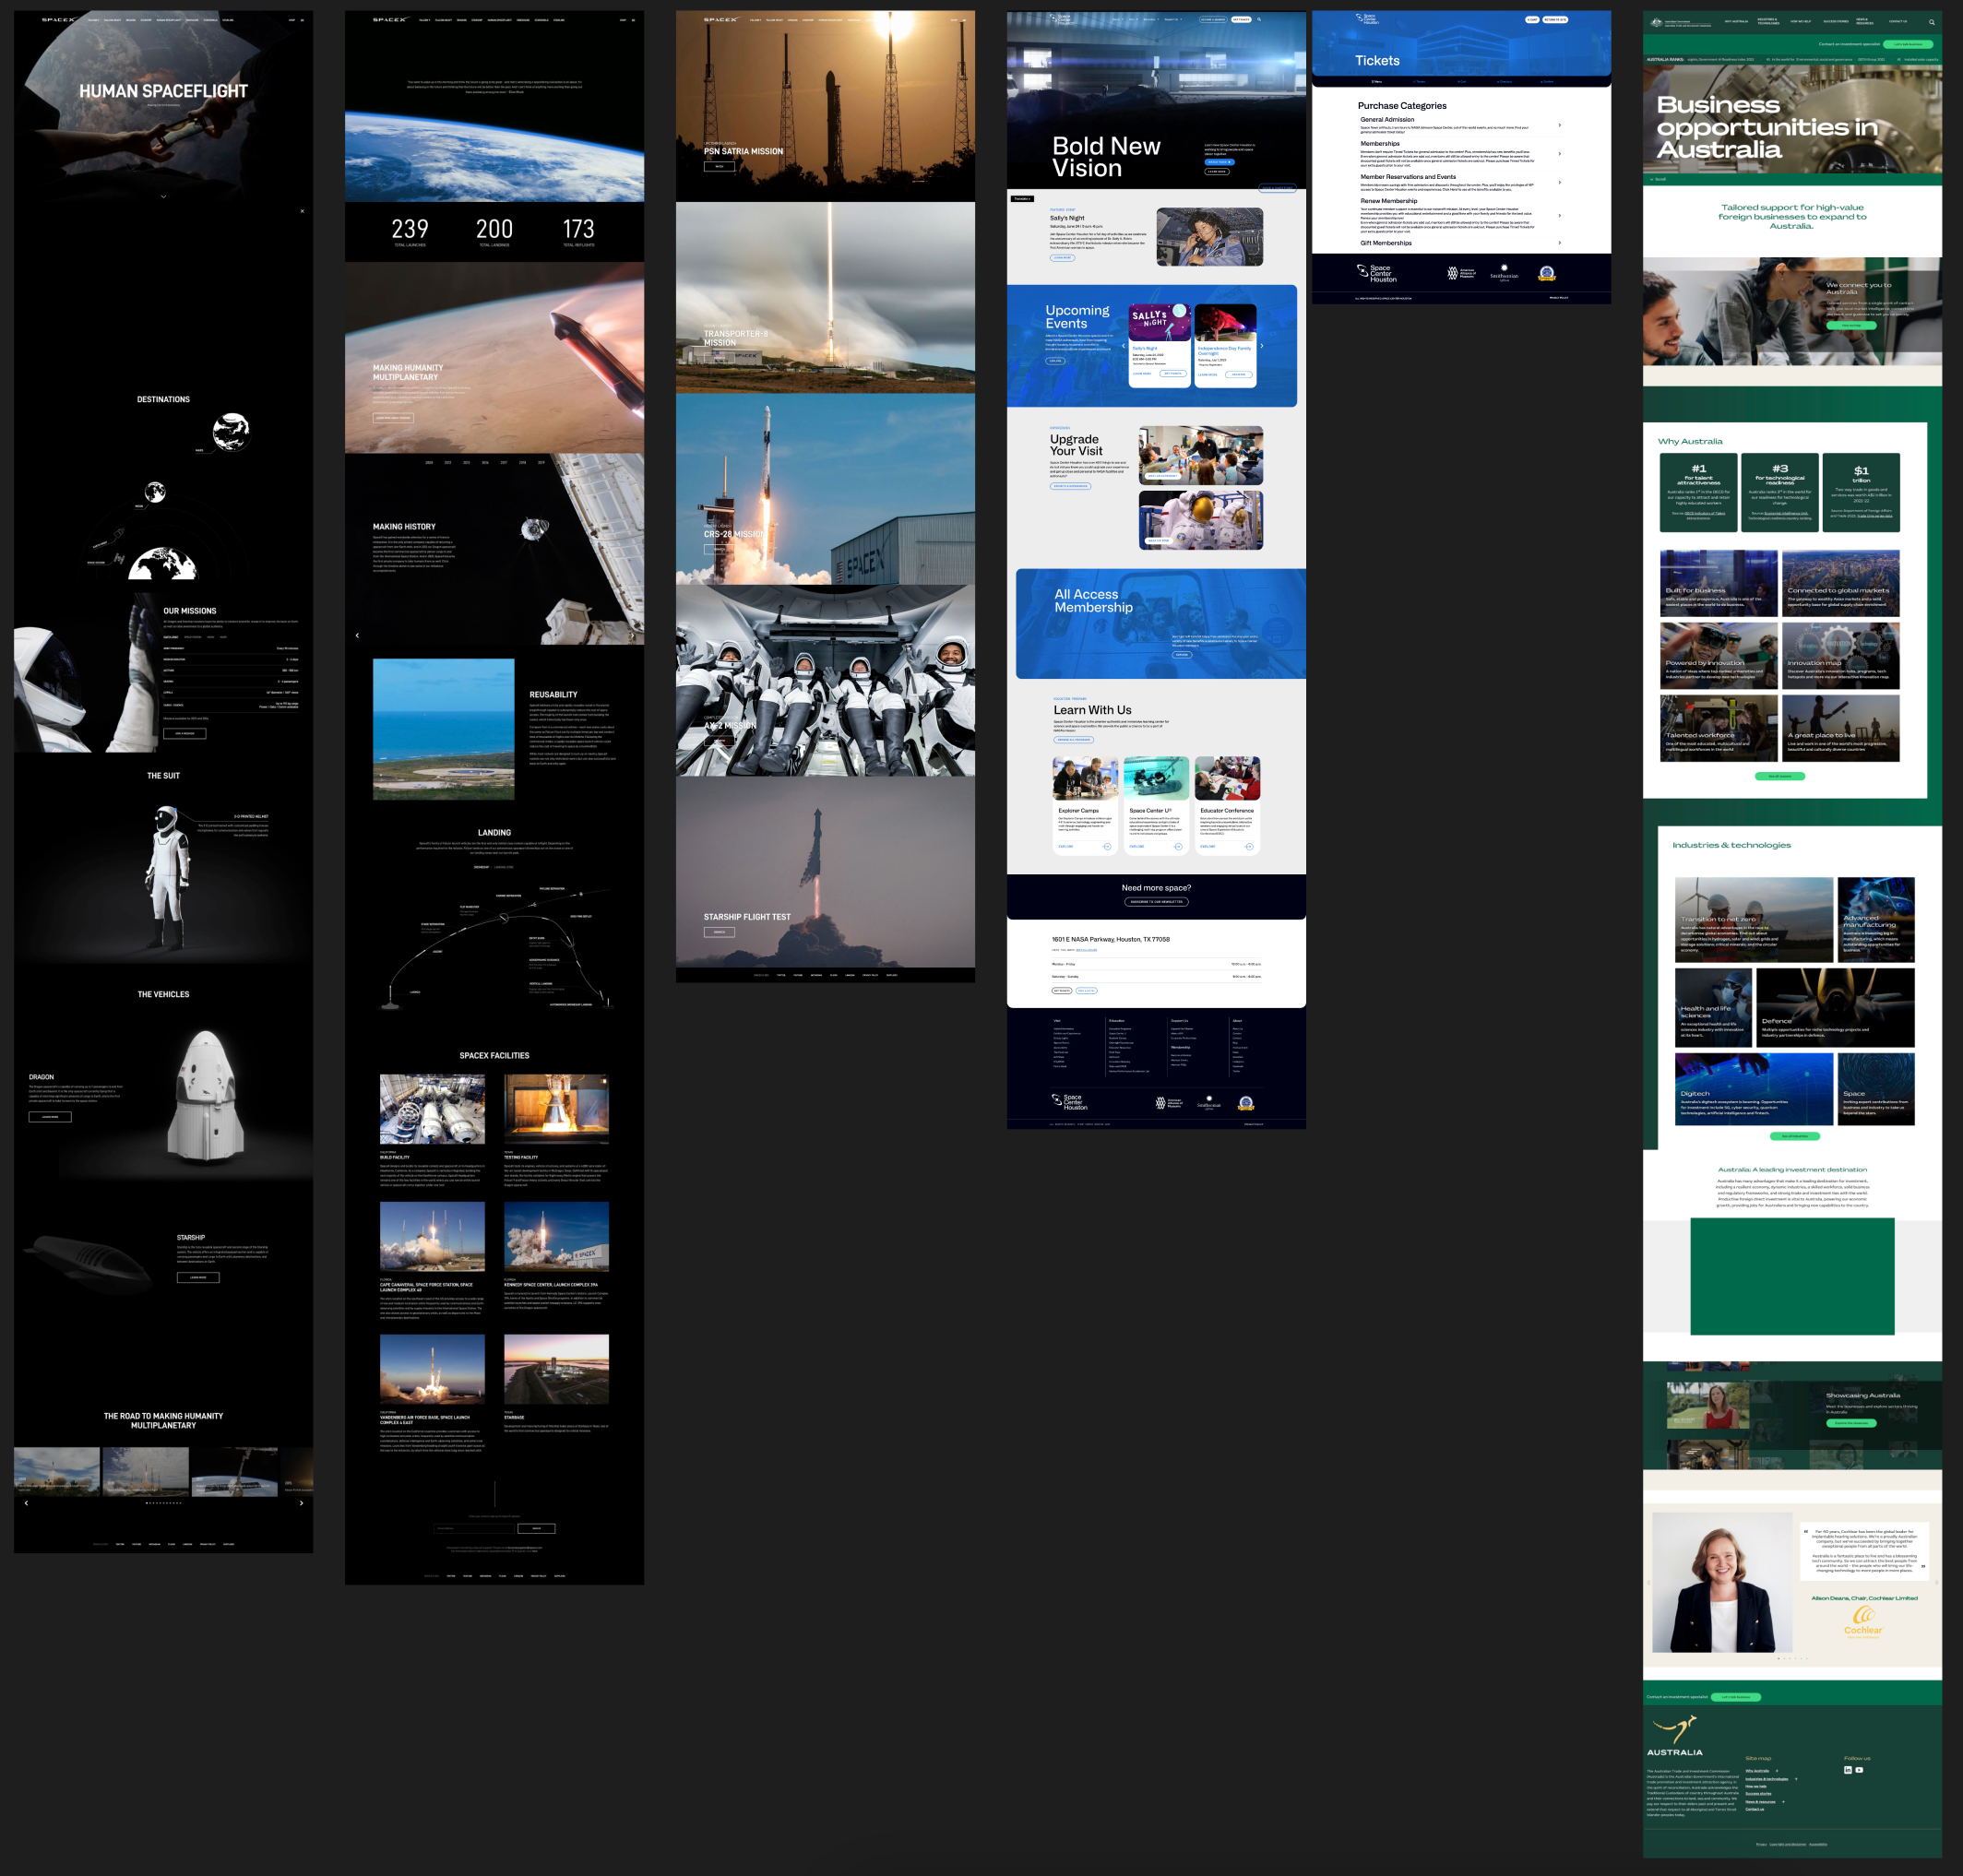Screen dimensions: 1963x1876
Task: Click Subscribe to Our Newsletter button
Action: coord(1156,901)
